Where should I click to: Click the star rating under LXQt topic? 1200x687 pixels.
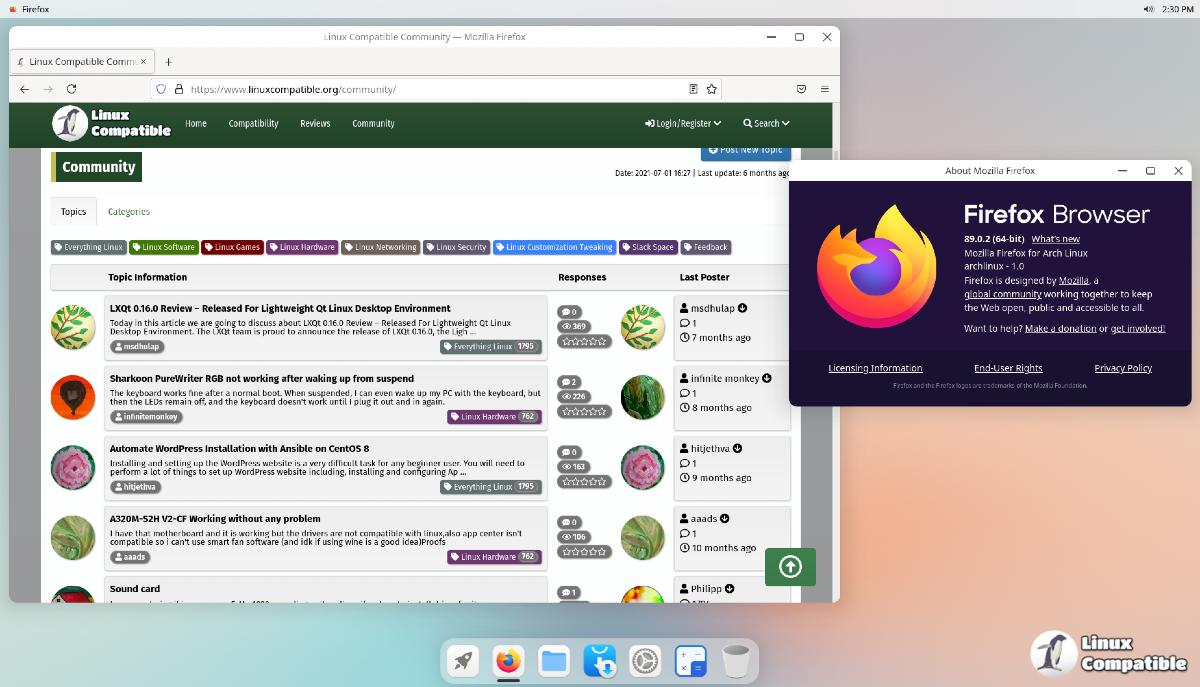coord(584,342)
